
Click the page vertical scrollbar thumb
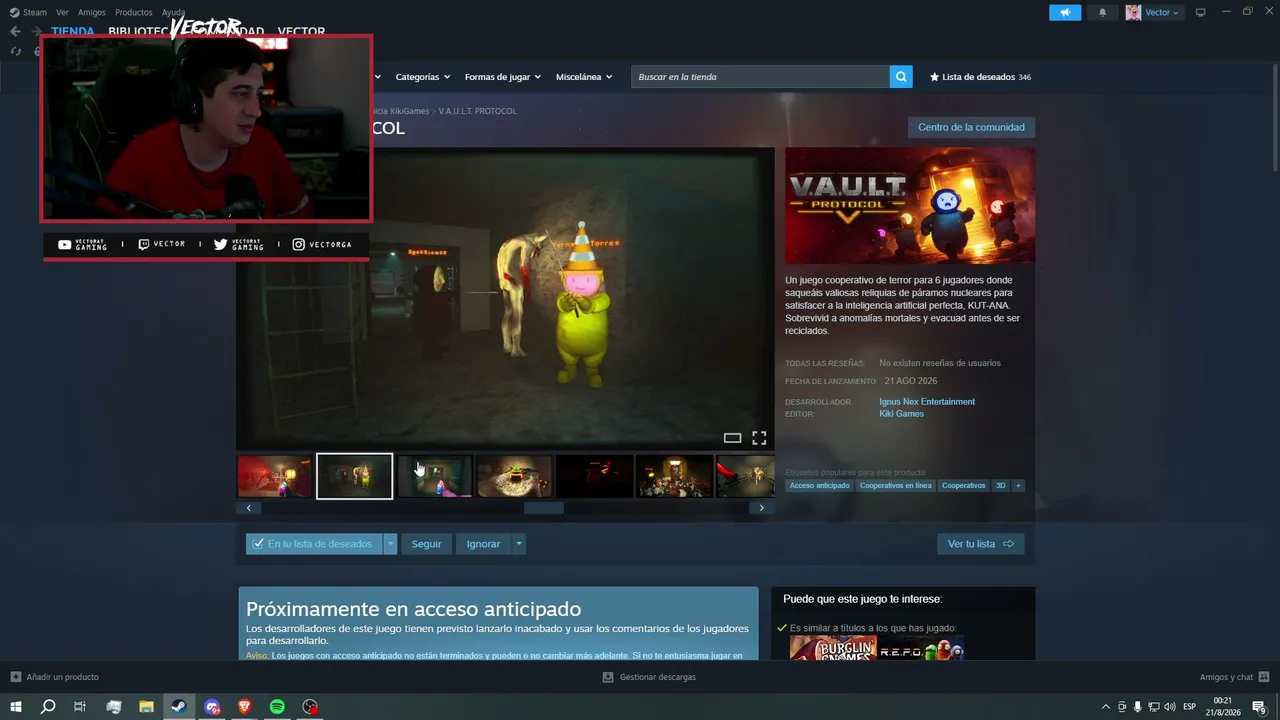click(x=1275, y=120)
